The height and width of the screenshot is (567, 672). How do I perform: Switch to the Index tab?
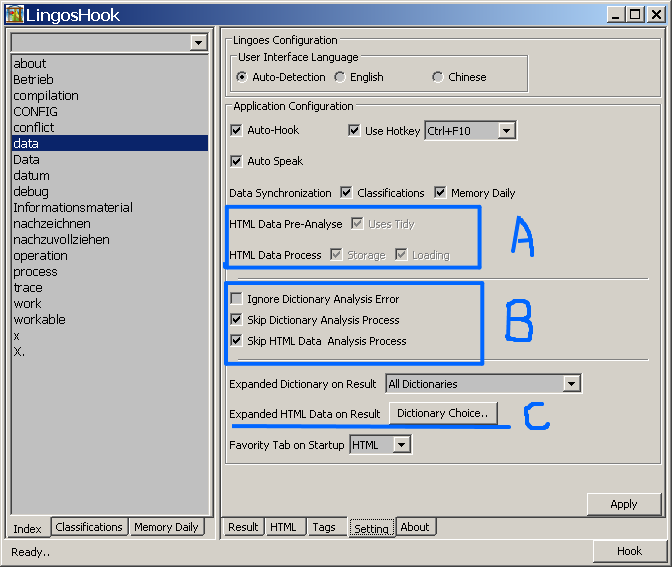28,528
